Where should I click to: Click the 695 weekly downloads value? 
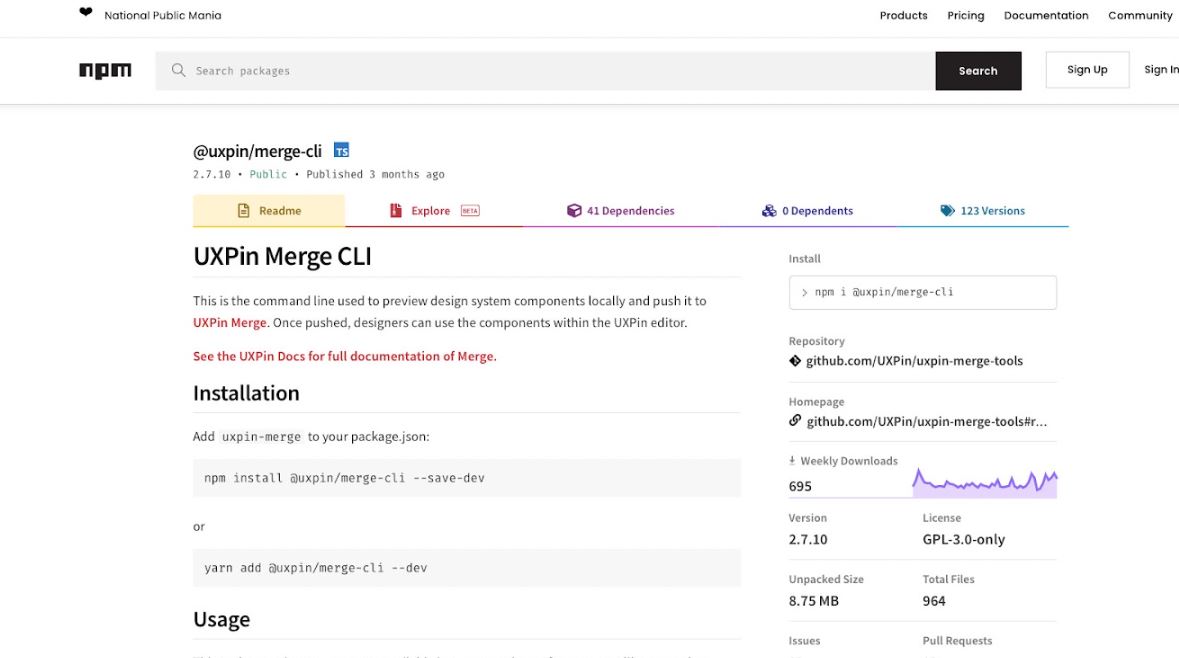coord(800,487)
